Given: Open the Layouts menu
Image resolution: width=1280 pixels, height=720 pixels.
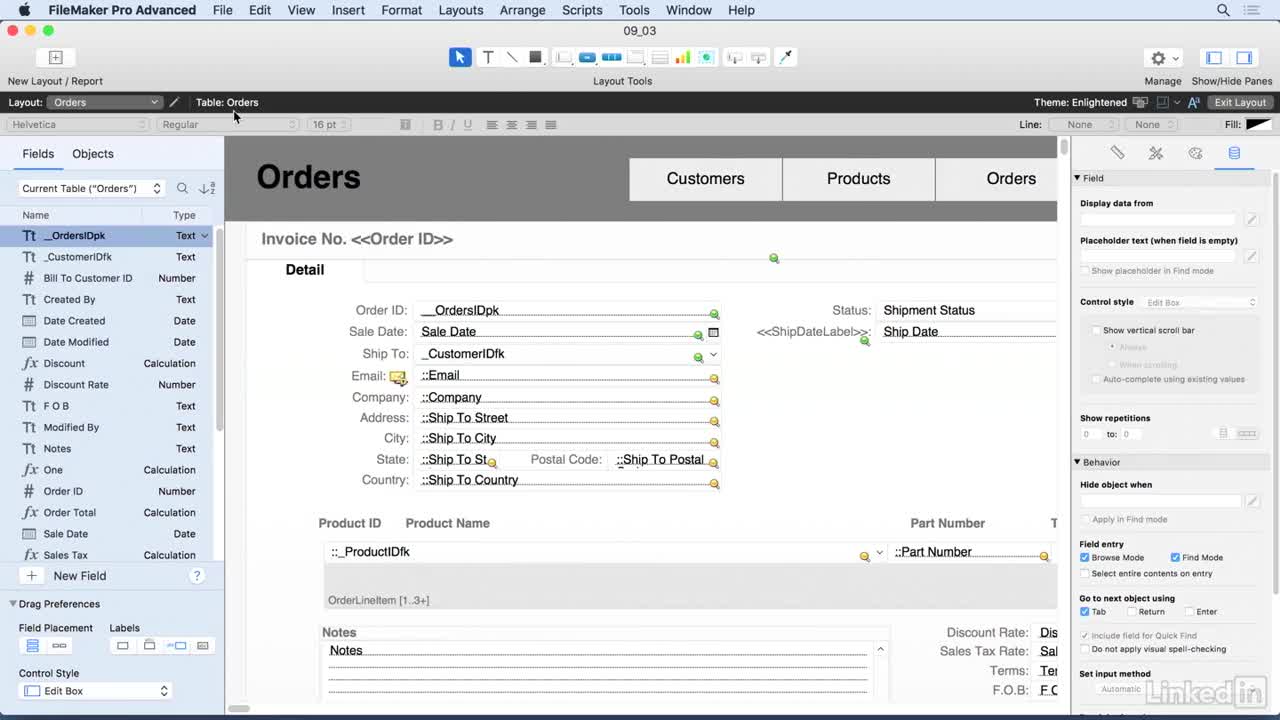Looking at the screenshot, I should (x=461, y=10).
